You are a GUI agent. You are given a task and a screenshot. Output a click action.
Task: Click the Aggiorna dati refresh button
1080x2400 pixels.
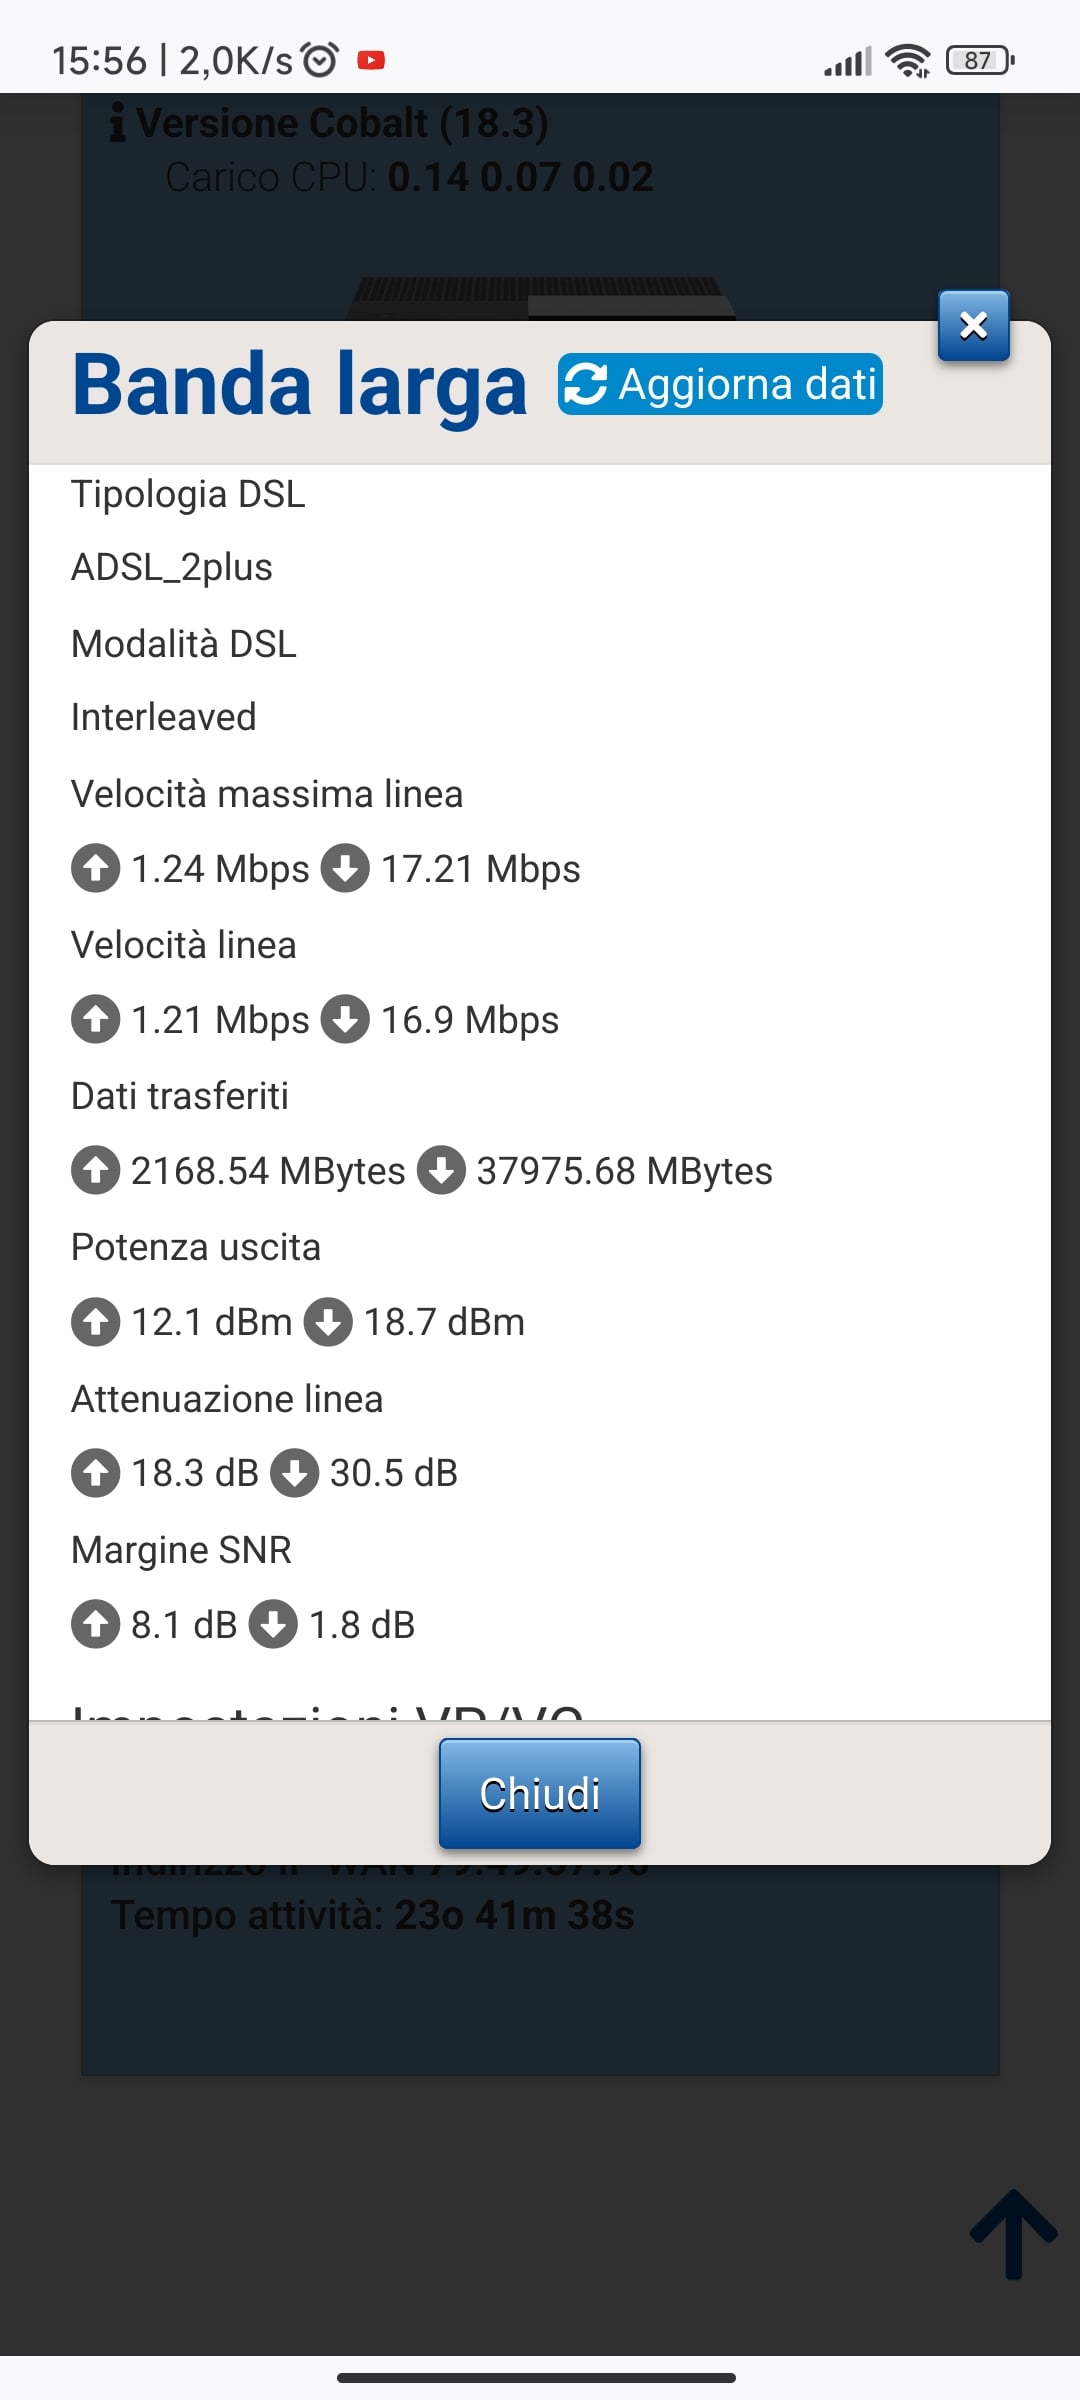[720, 384]
